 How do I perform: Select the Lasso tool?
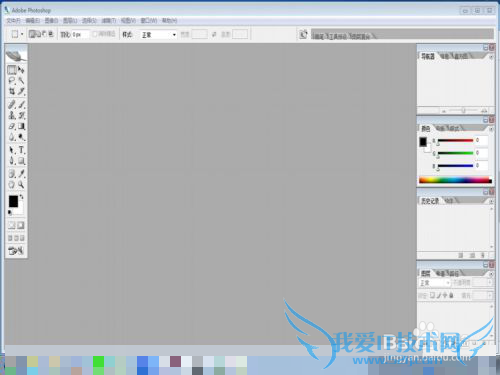pos(12,81)
